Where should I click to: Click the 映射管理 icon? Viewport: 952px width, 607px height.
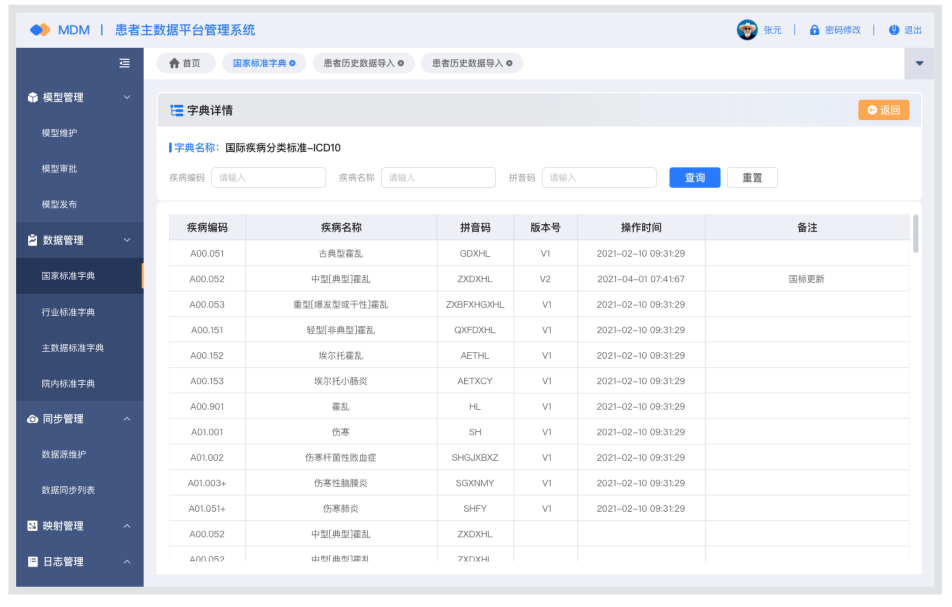[x=33, y=526]
